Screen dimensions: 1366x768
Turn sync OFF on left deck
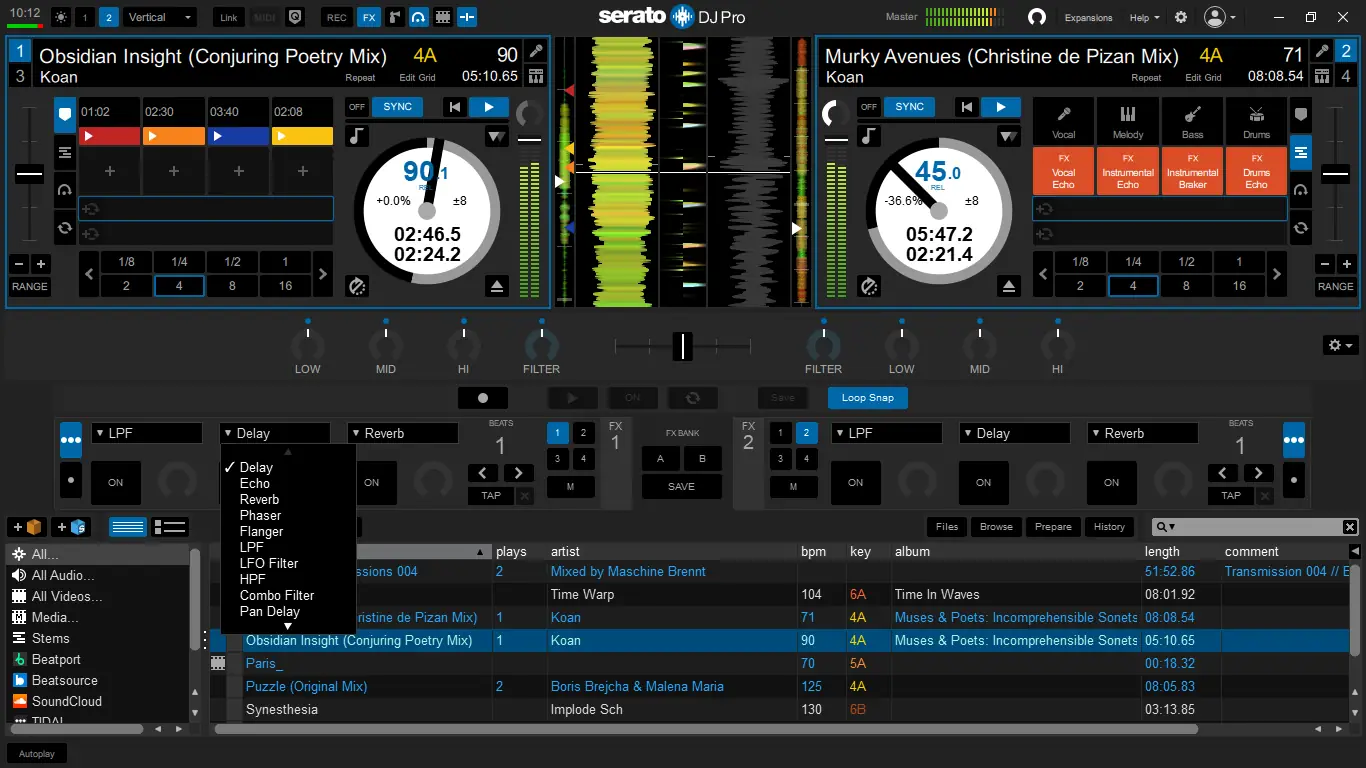point(357,107)
